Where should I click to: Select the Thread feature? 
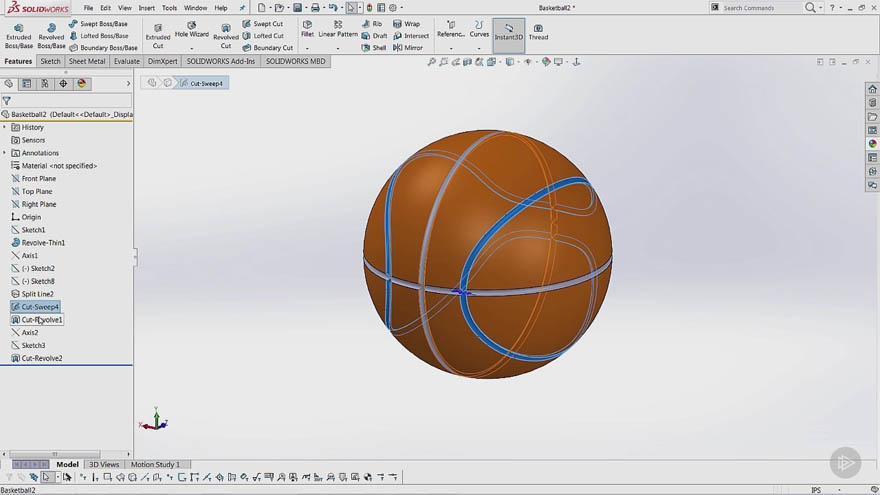pyautogui.click(x=538, y=33)
